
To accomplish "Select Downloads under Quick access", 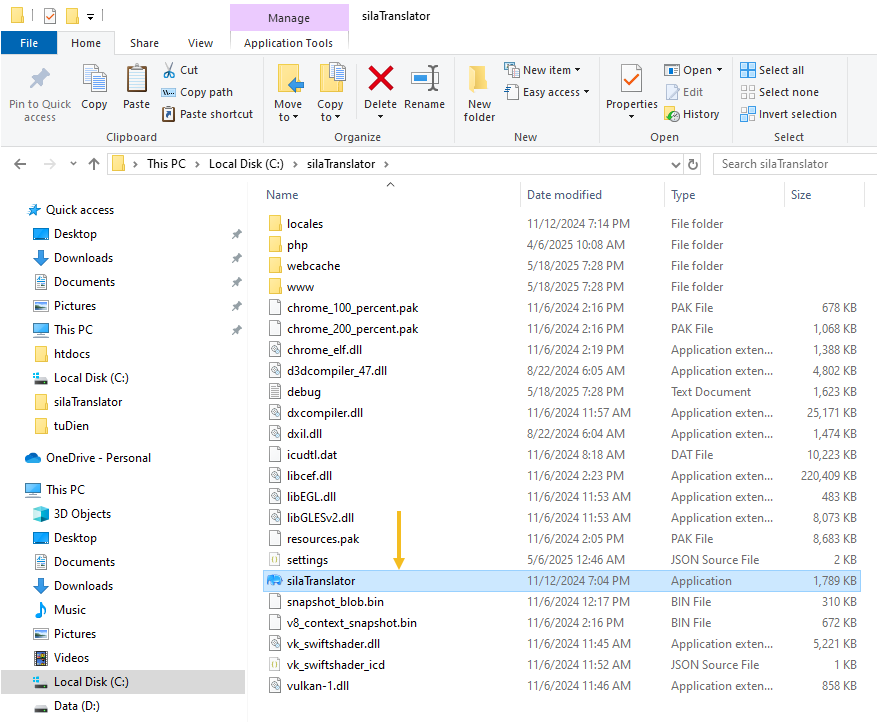I will point(83,258).
